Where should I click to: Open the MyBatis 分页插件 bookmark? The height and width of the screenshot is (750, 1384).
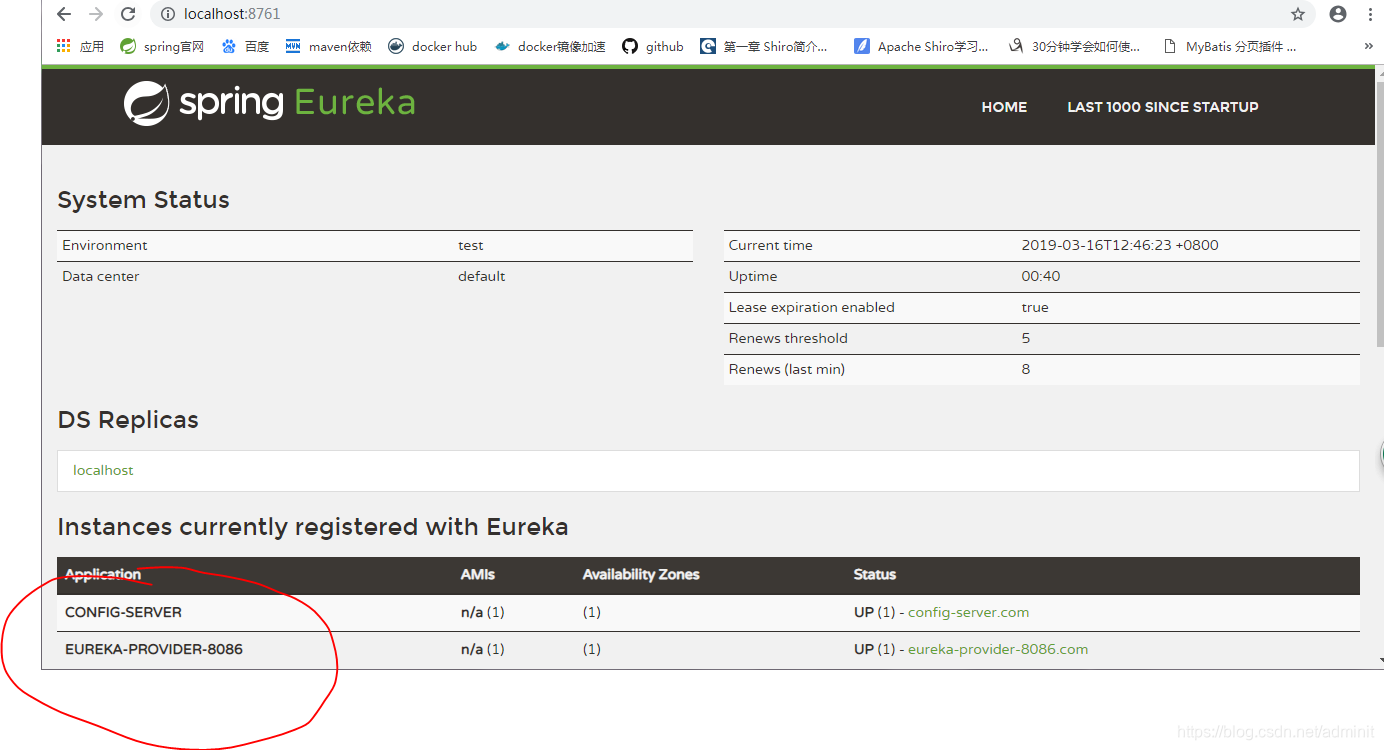pyautogui.click(x=1230, y=46)
